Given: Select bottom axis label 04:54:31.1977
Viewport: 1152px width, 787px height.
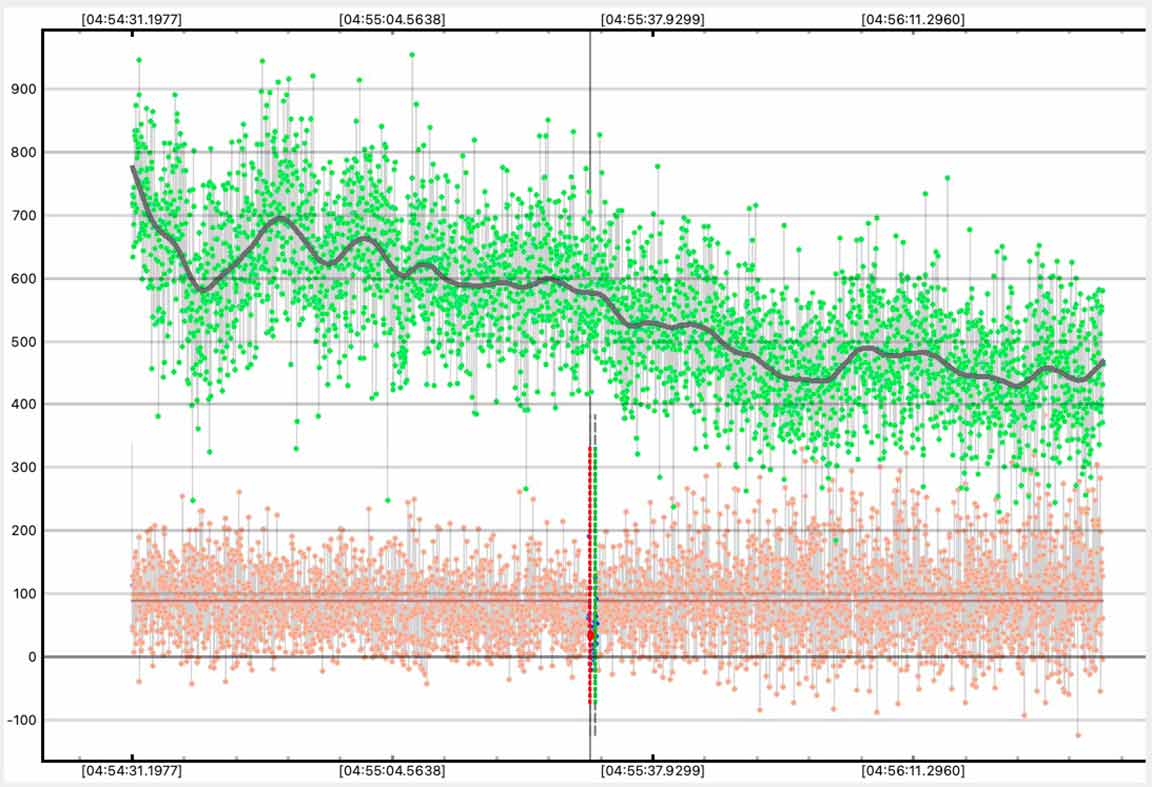Looking at the screenshot, I should coord(132,771).
